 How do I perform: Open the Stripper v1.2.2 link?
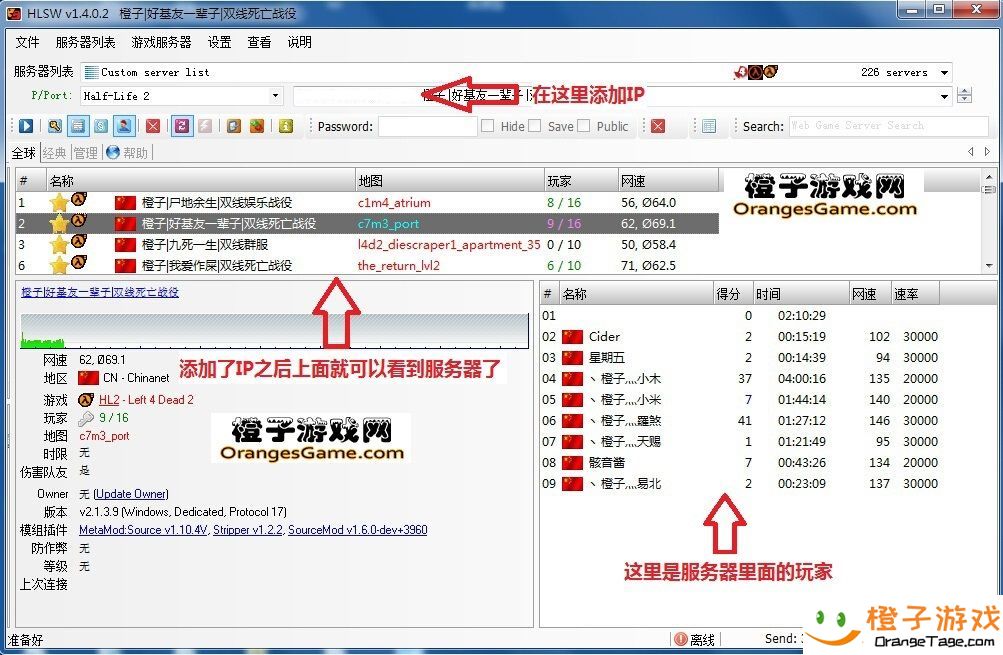pyautogui.click(x=248, y=530)
